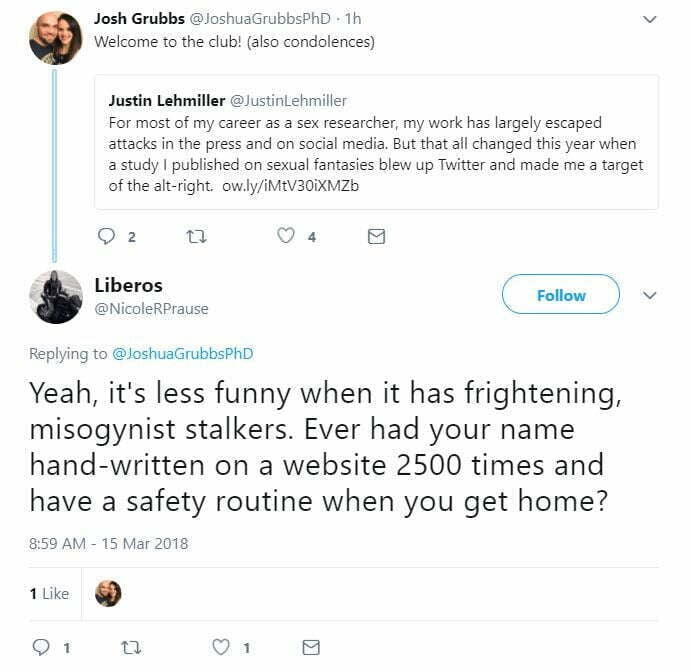Open tweet timestamp 8:59 AM - 15 Mar 2018

point(109,544)
